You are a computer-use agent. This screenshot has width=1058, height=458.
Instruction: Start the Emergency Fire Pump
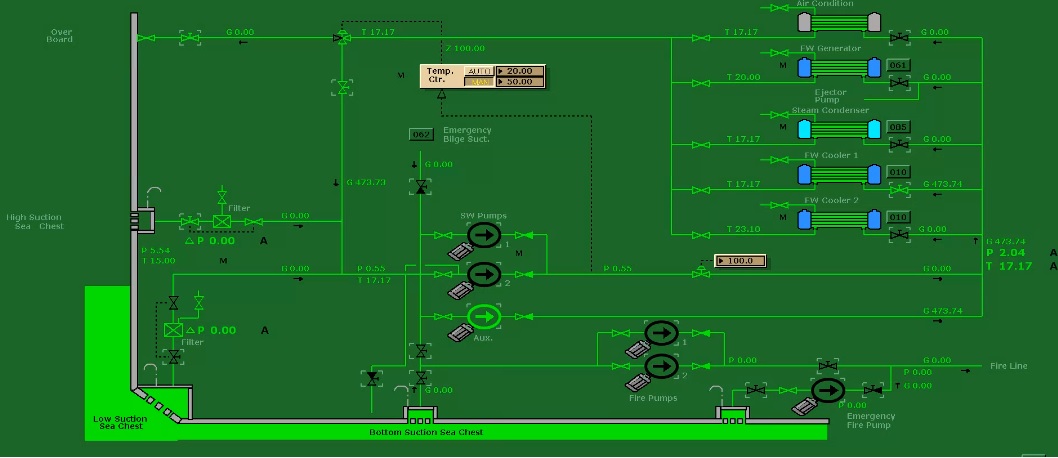[827, 389]
